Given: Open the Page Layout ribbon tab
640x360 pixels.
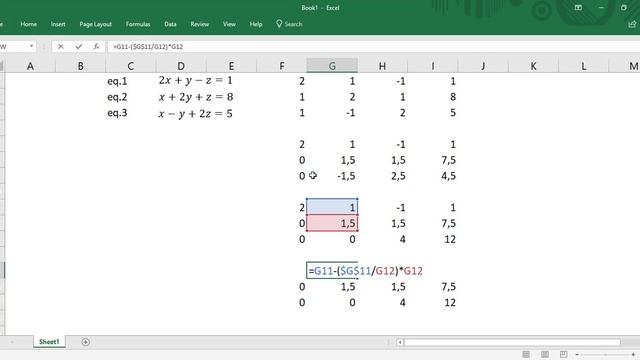Looking at the screenshot, I should point(96,24).
